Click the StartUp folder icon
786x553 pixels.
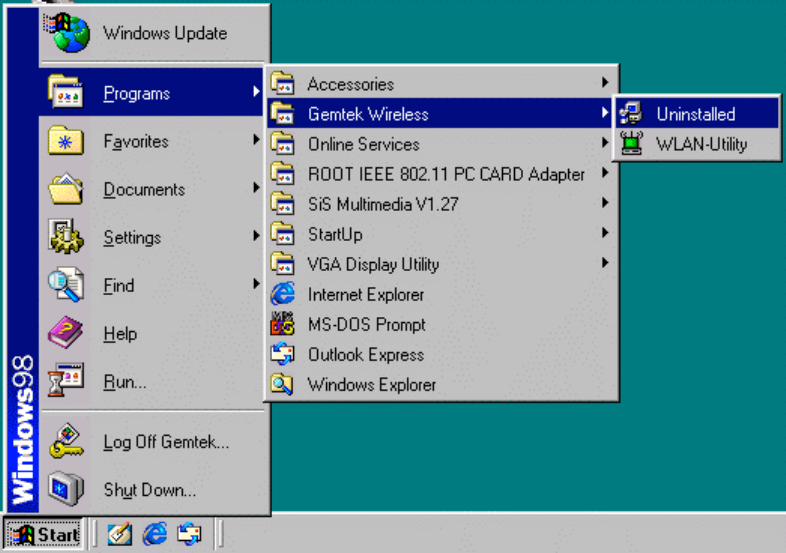(283, 234)
